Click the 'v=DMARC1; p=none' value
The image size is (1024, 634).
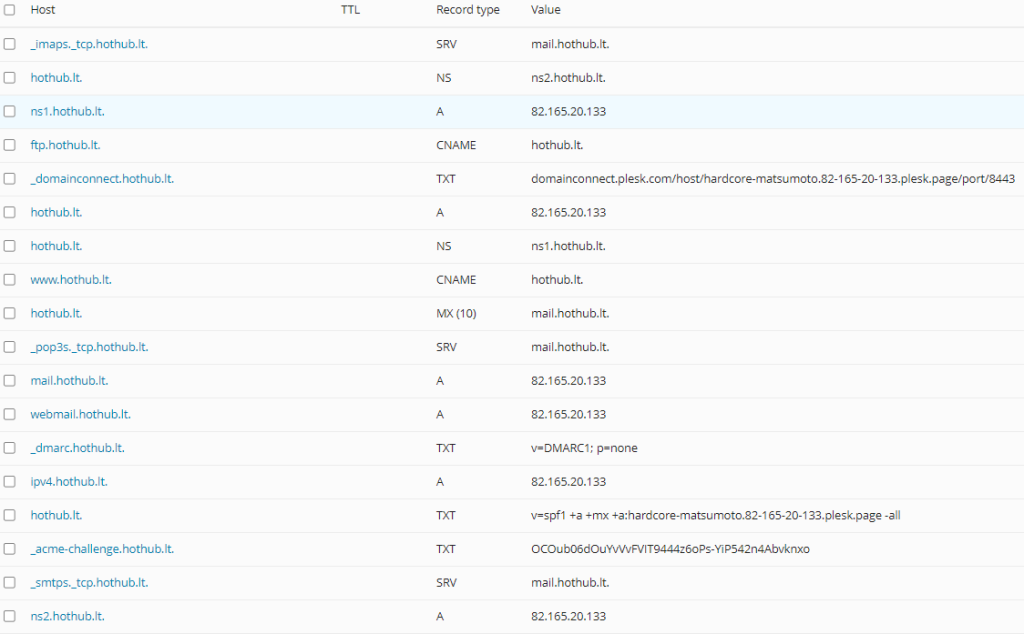pos(584,448)
